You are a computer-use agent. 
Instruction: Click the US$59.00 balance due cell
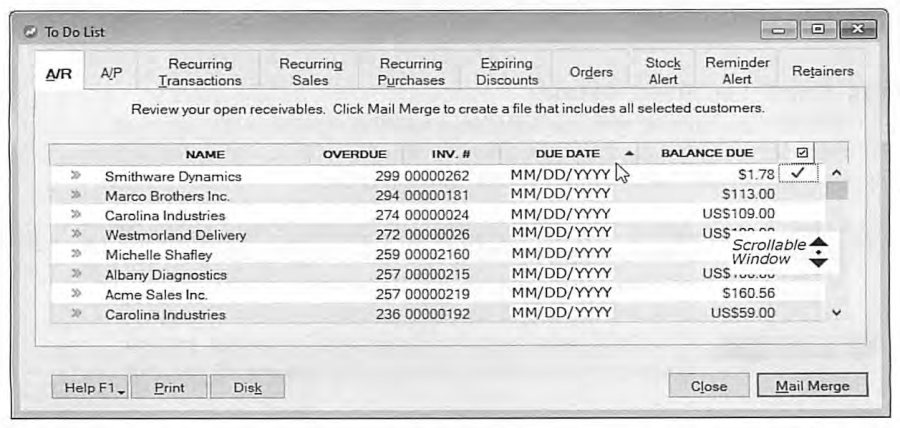coord(743,313)
